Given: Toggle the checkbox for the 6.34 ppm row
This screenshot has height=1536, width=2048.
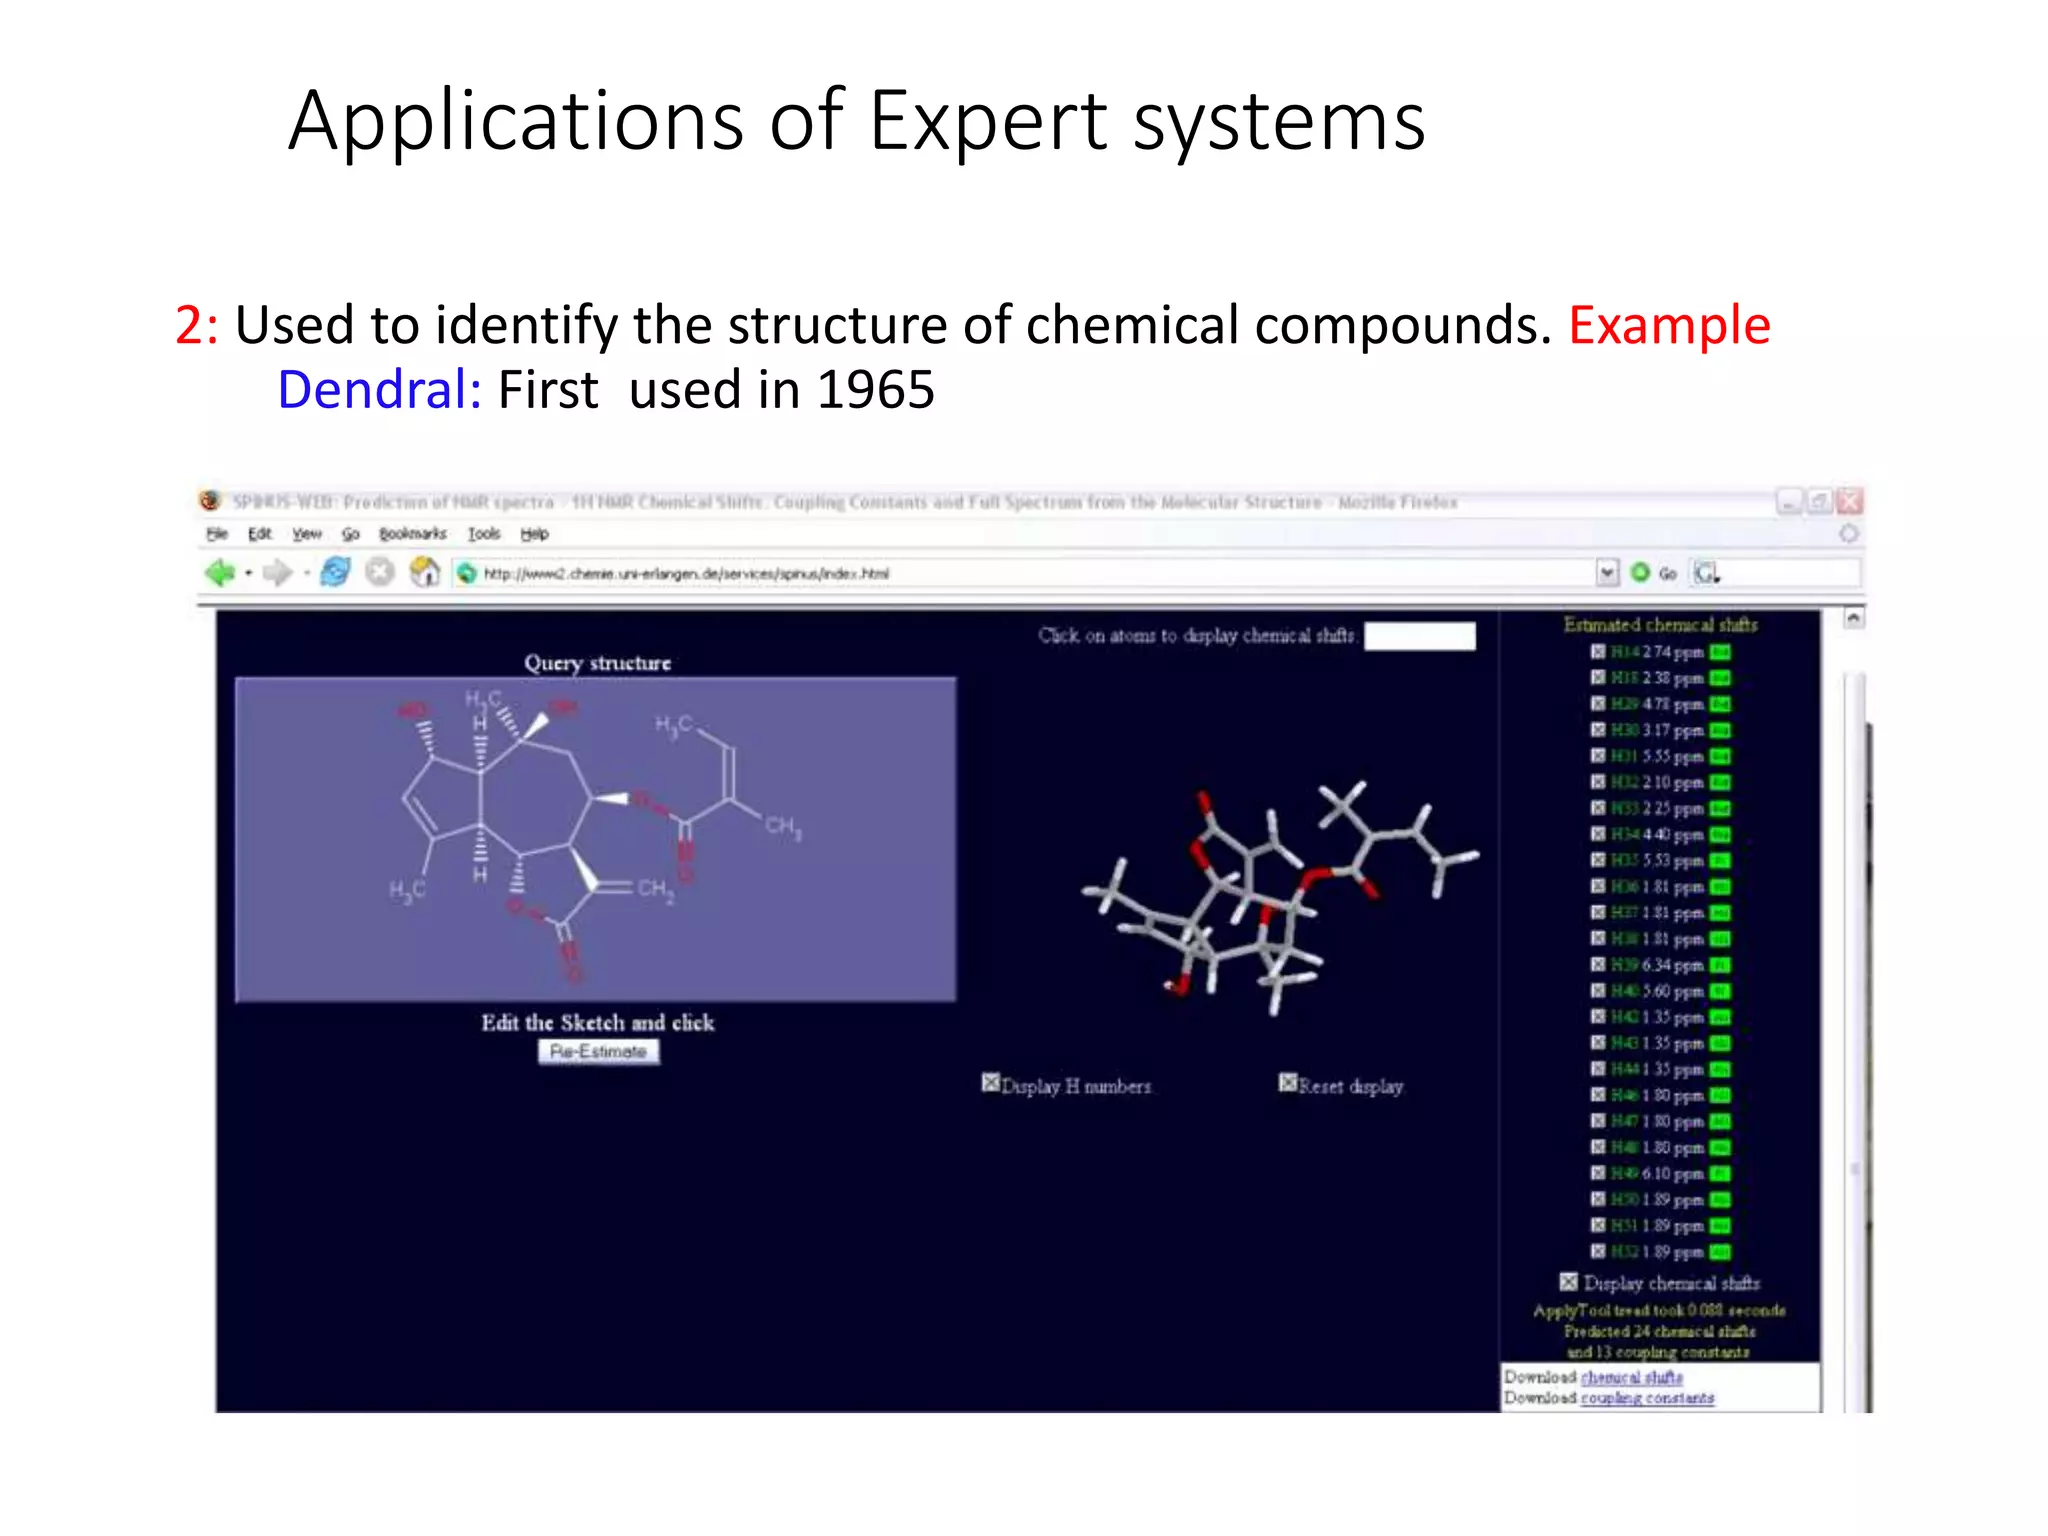Looking at the screenshot, I should click(1598, 965).
